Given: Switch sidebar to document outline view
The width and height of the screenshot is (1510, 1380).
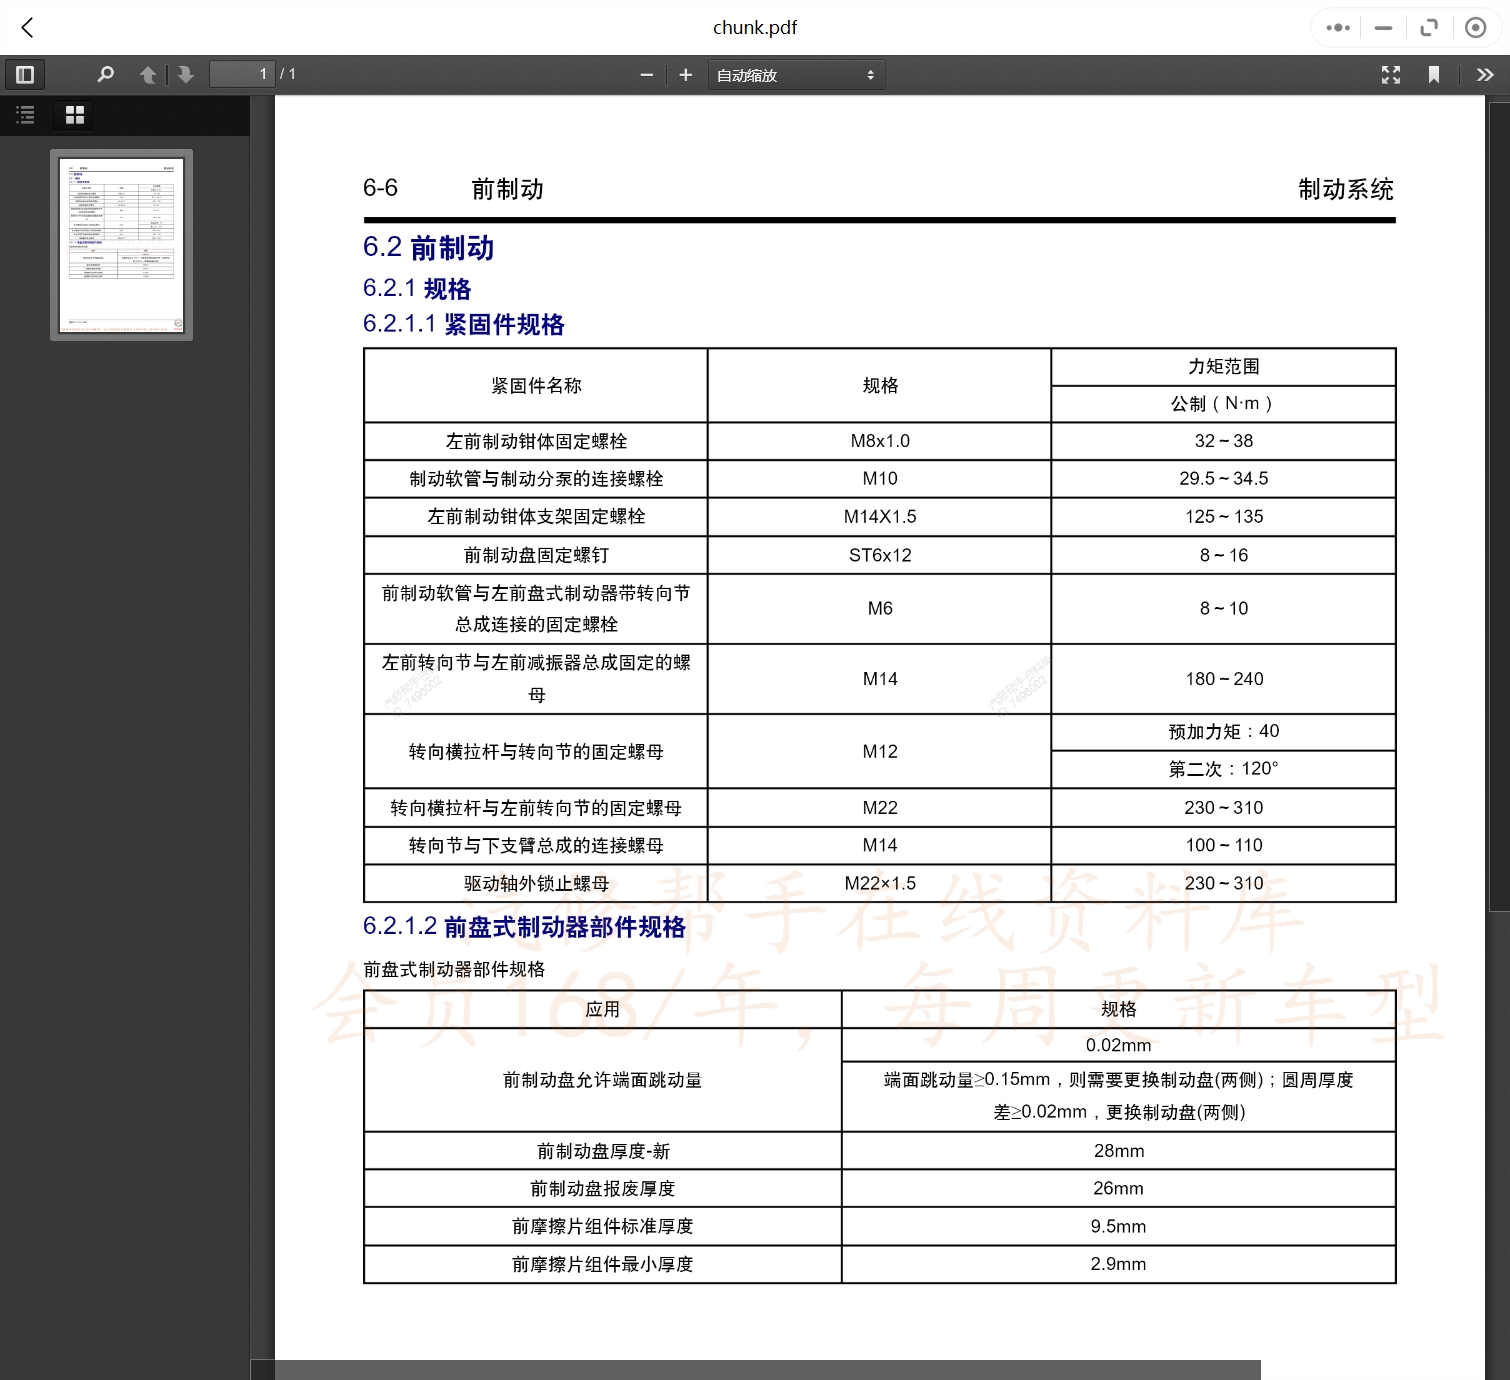Looking at the screenshot, I should pyautogui.click(x=25, y=115).
